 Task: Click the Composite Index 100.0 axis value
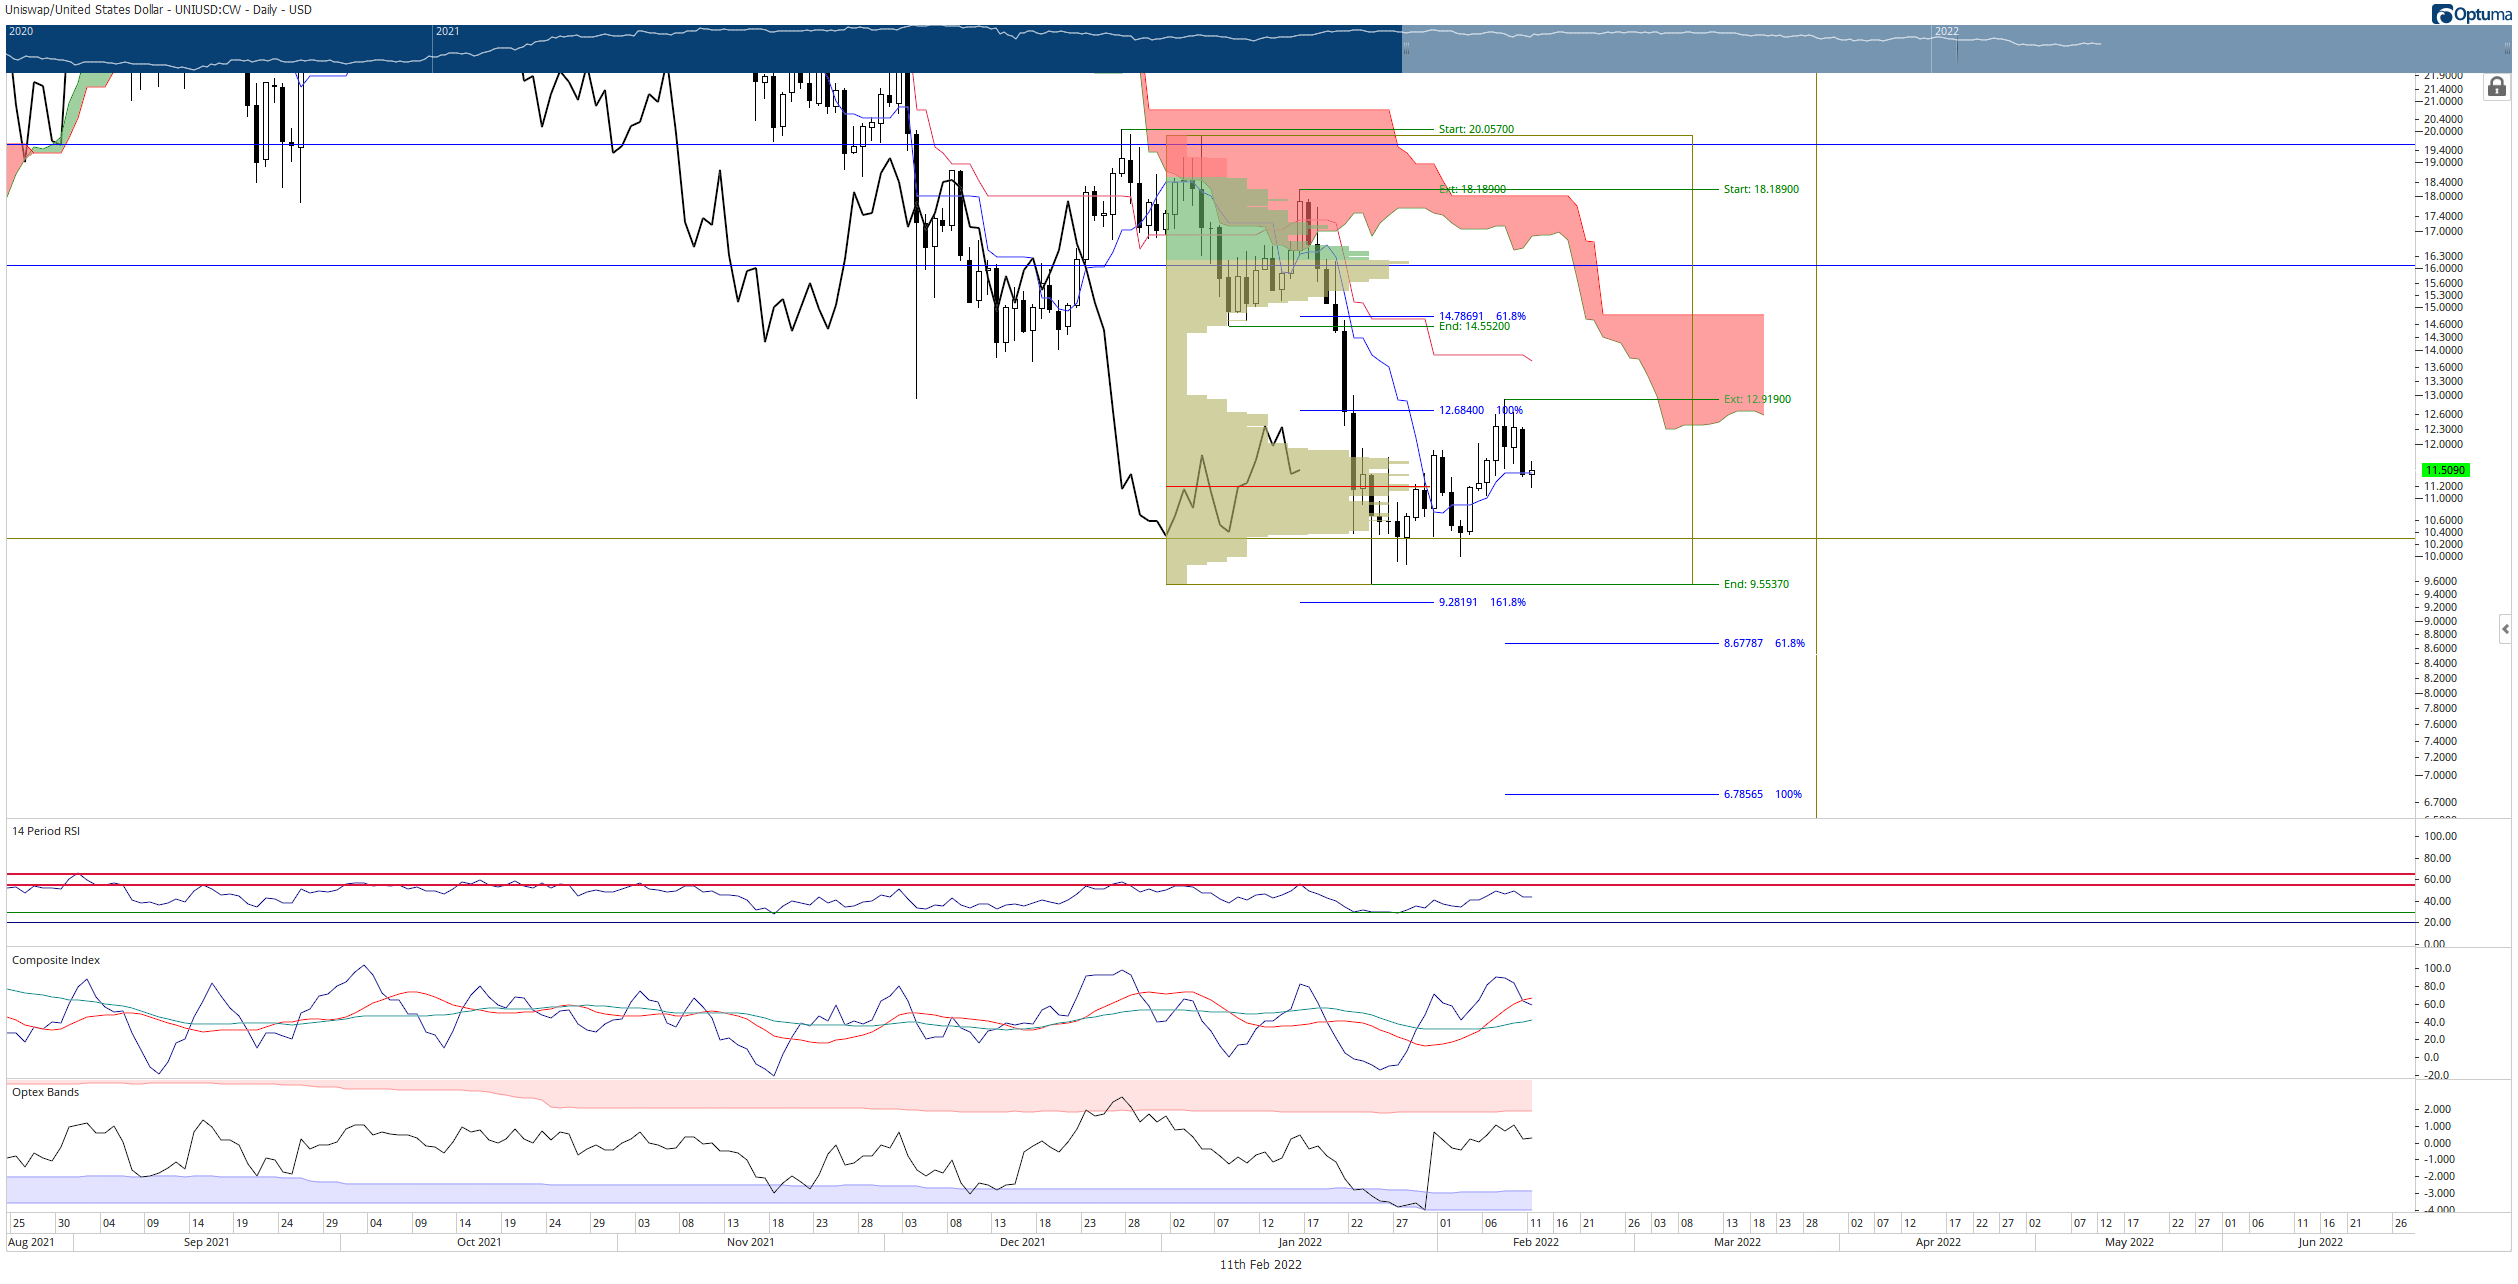point(2438,968)
